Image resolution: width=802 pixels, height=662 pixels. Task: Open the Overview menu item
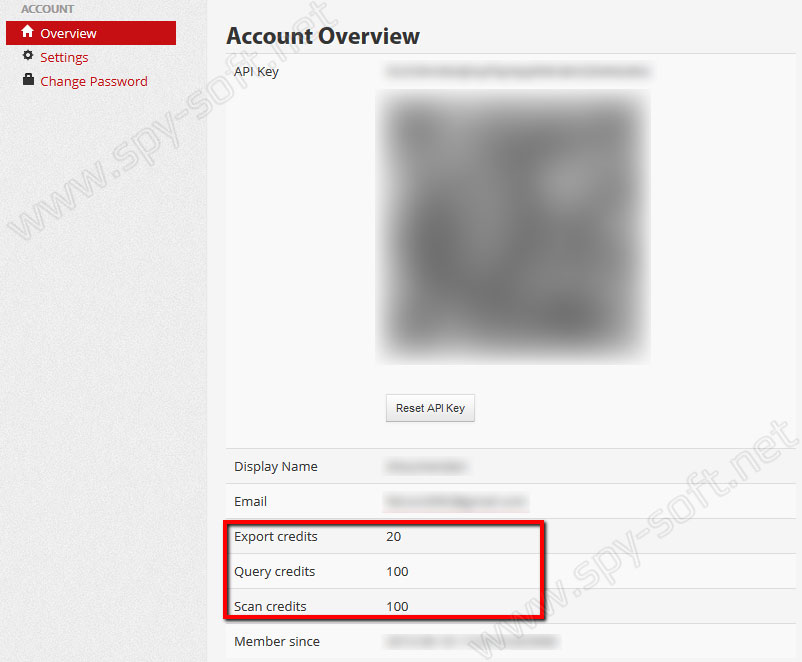click(91, 33)
